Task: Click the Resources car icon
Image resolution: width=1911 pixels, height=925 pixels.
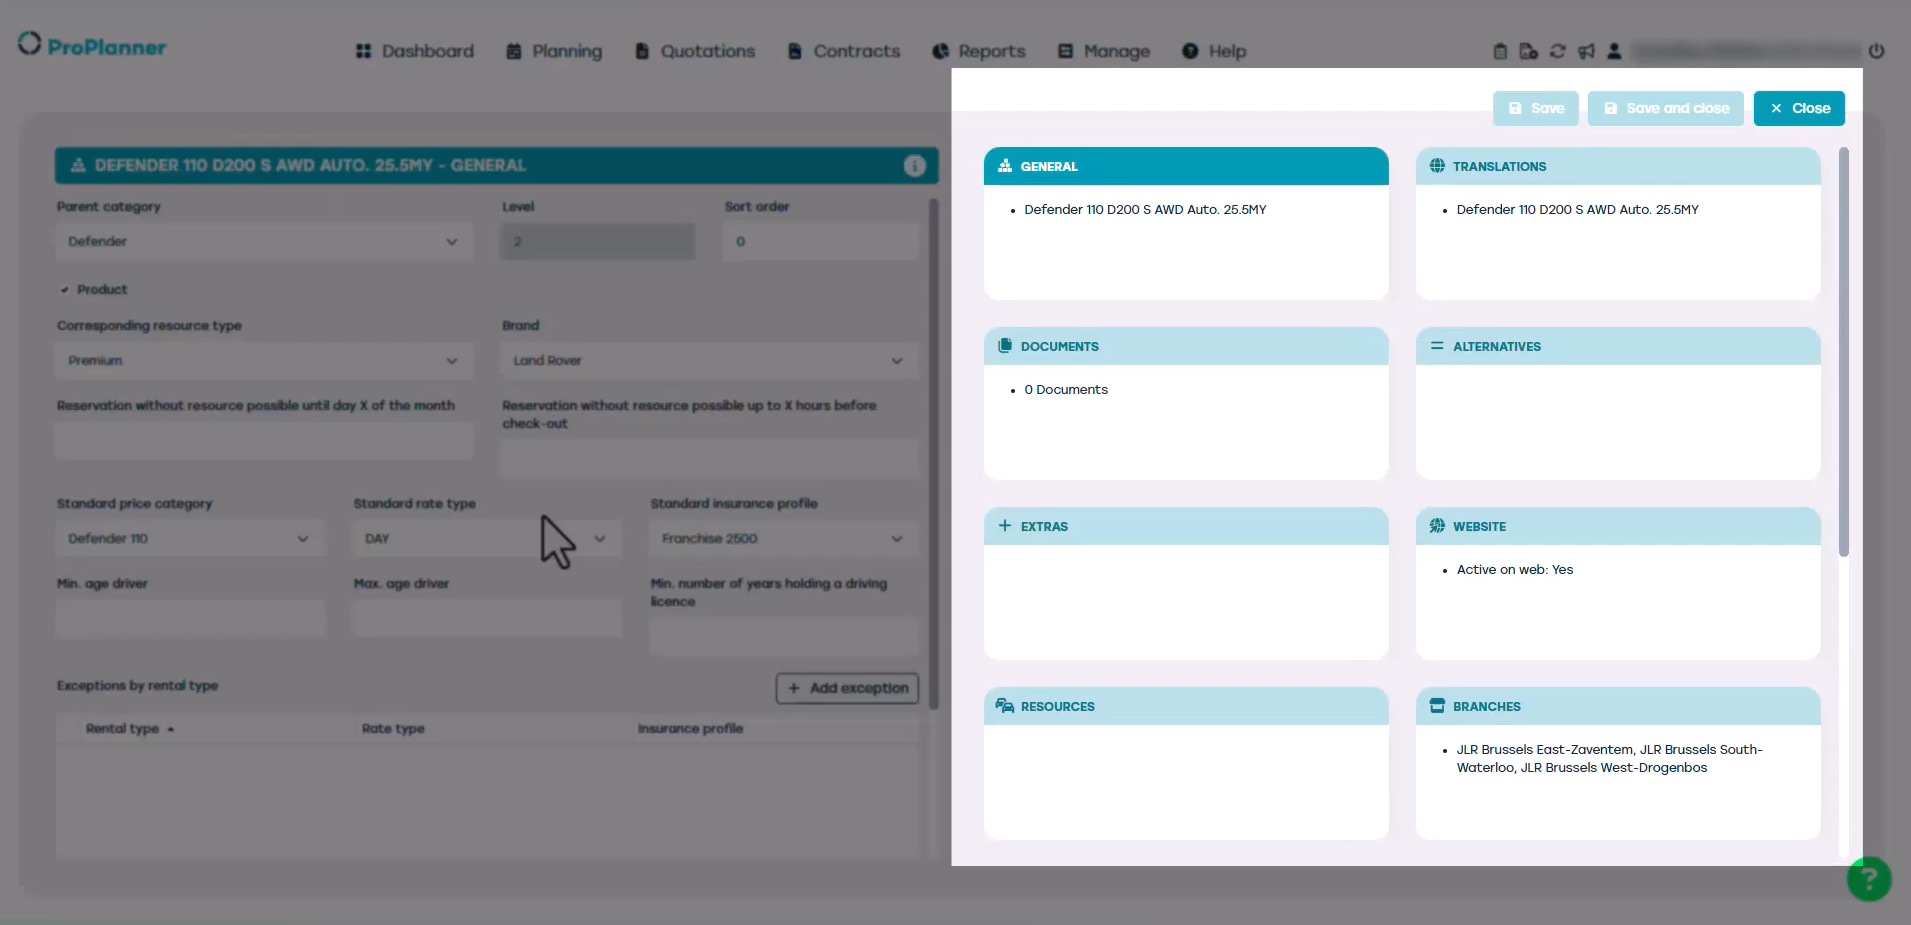Action: pos(1005,706)
